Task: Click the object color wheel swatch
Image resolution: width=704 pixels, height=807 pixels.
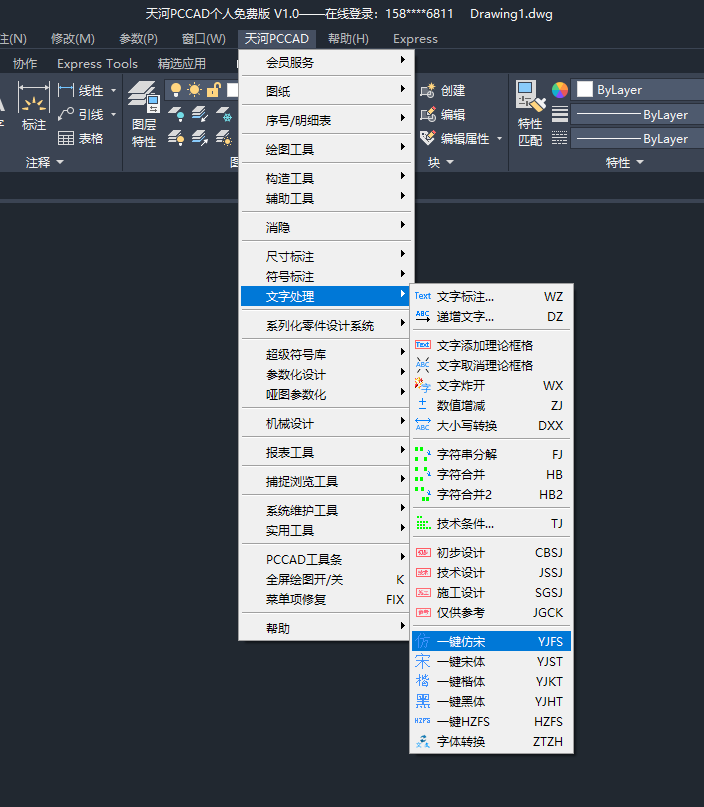Action: [560, 90]
